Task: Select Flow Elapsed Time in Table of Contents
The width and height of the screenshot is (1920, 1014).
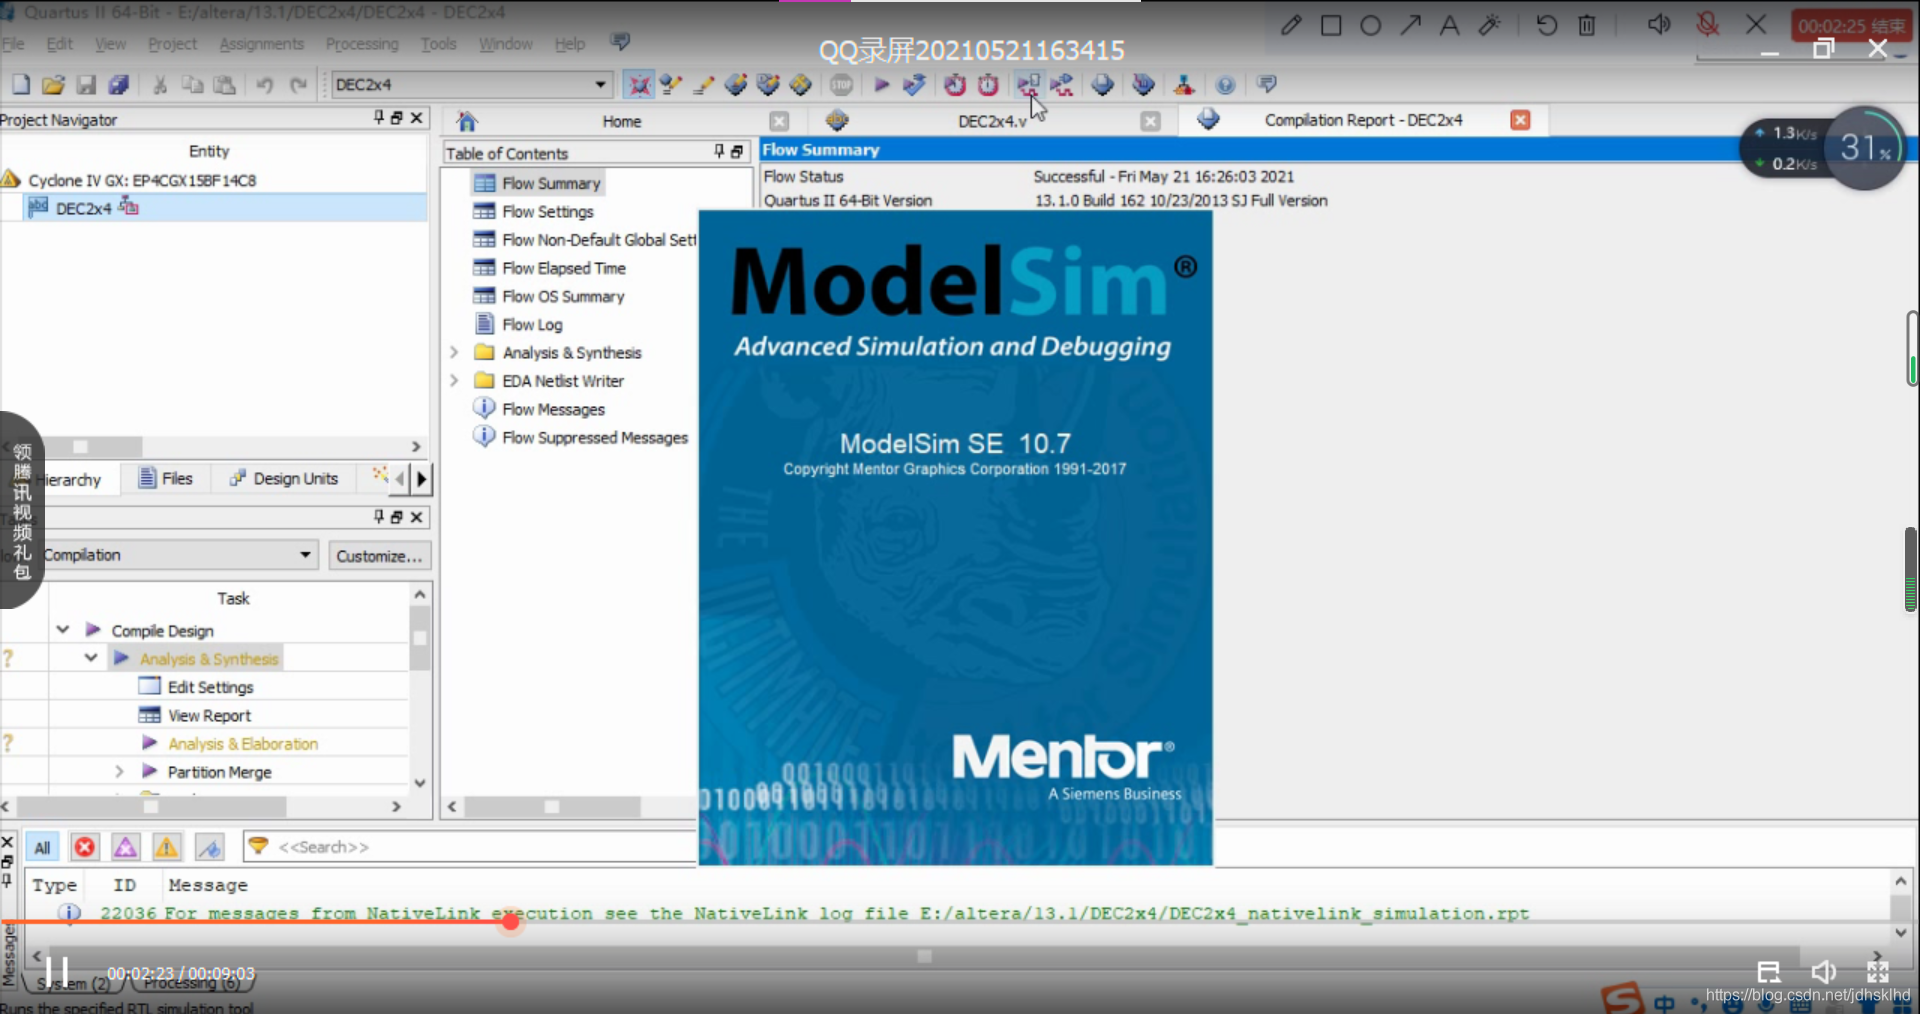Action: [x=564, y=268]
